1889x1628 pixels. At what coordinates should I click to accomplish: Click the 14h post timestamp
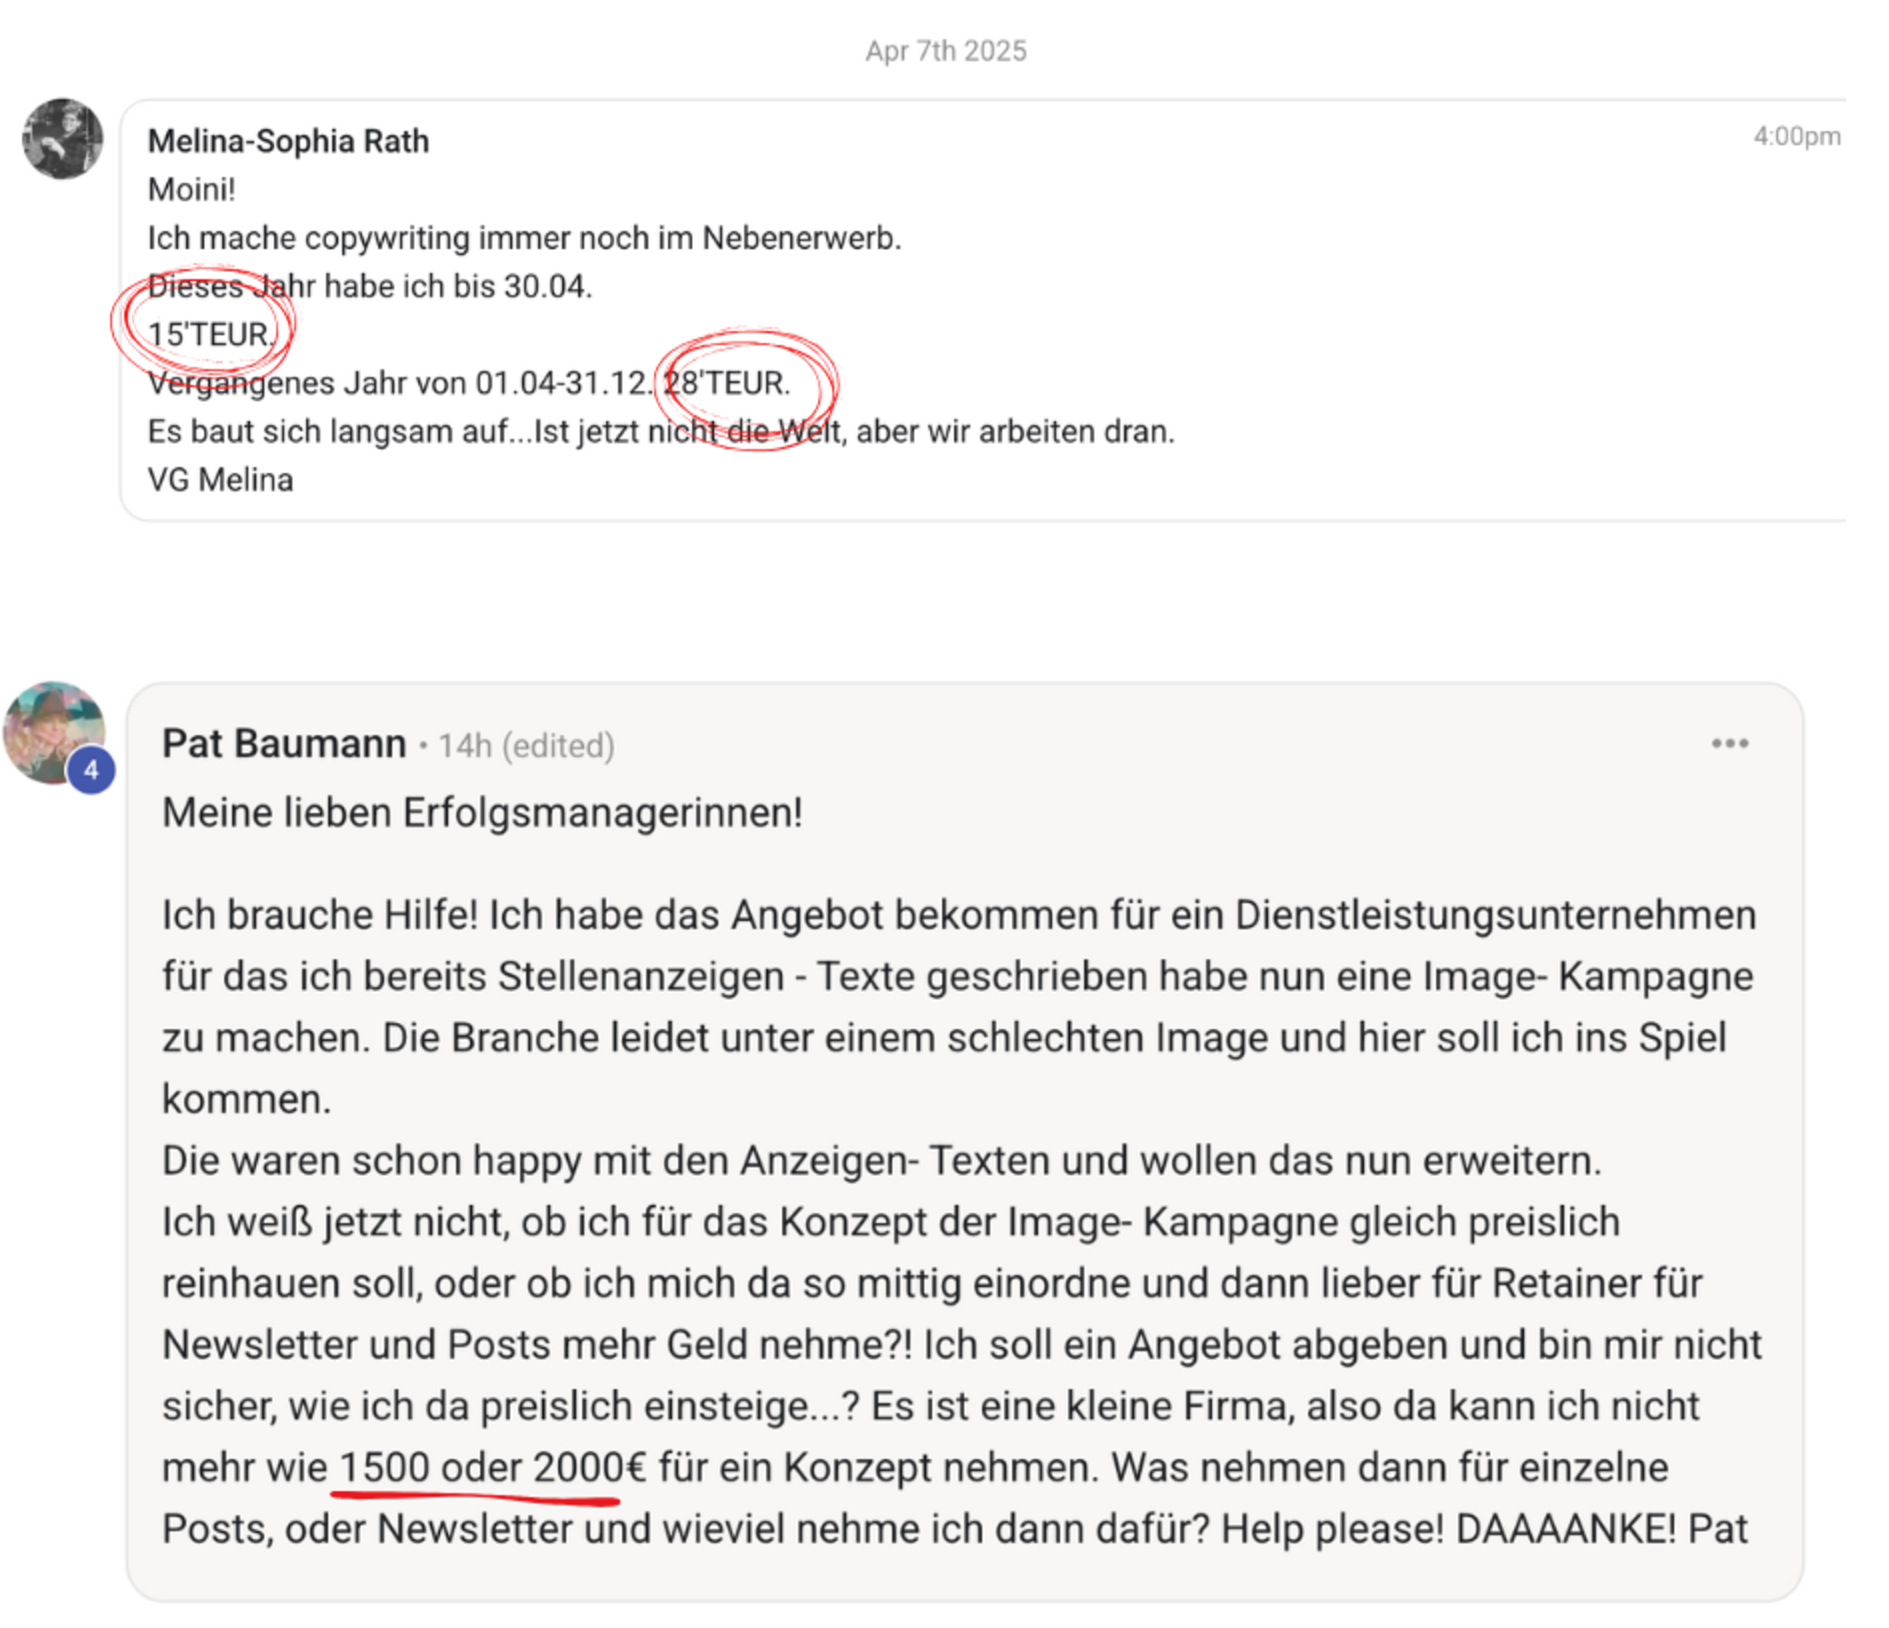coord(465,746)
